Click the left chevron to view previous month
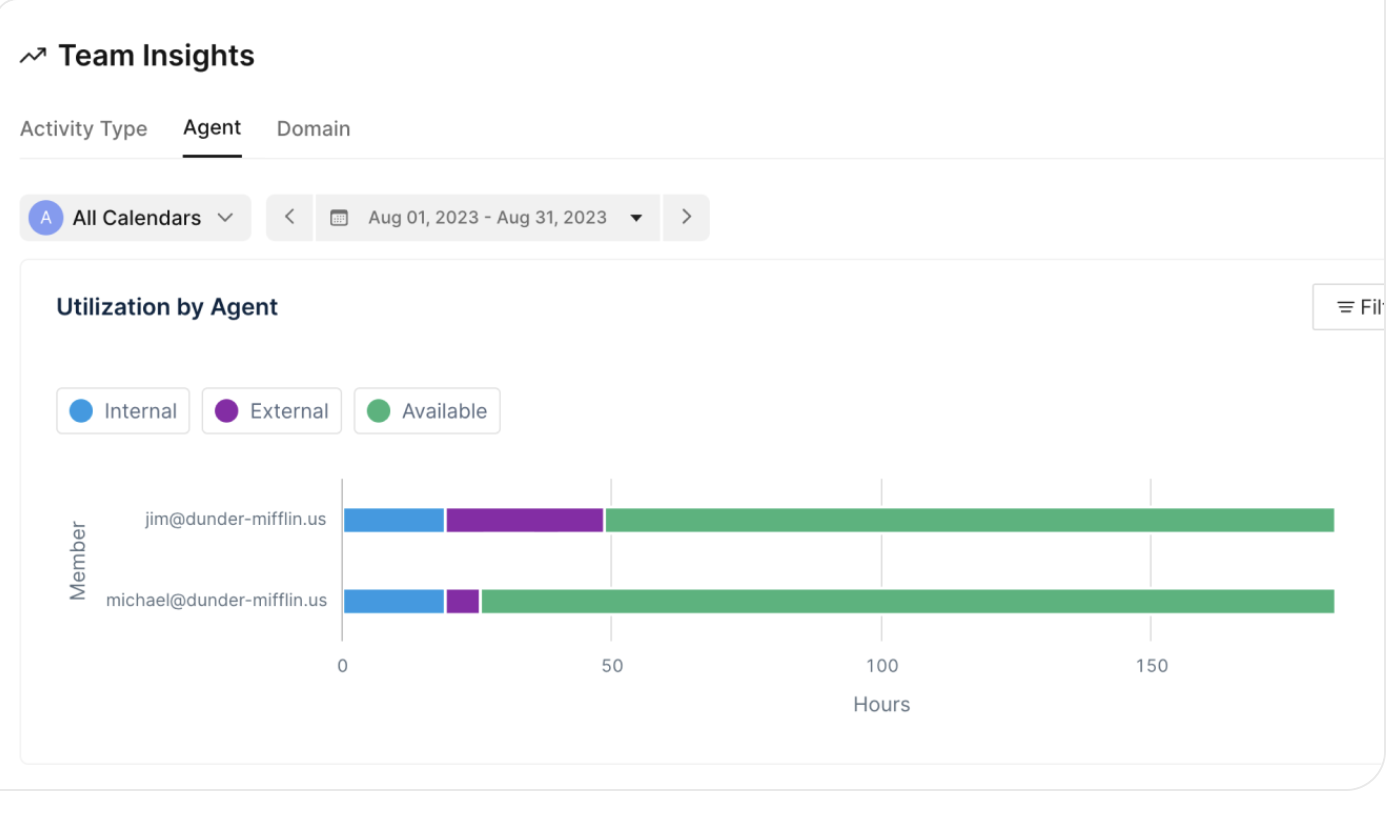Viewport: 1388px width, 816px height. 289,217
